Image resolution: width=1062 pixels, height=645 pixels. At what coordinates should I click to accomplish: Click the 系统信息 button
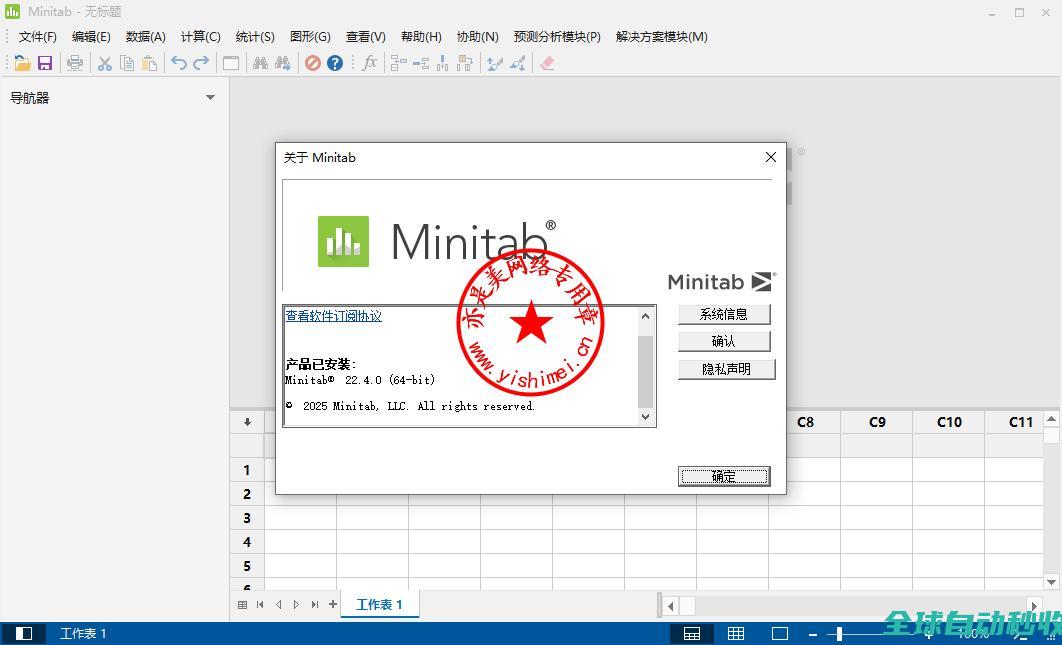(723, 314)
